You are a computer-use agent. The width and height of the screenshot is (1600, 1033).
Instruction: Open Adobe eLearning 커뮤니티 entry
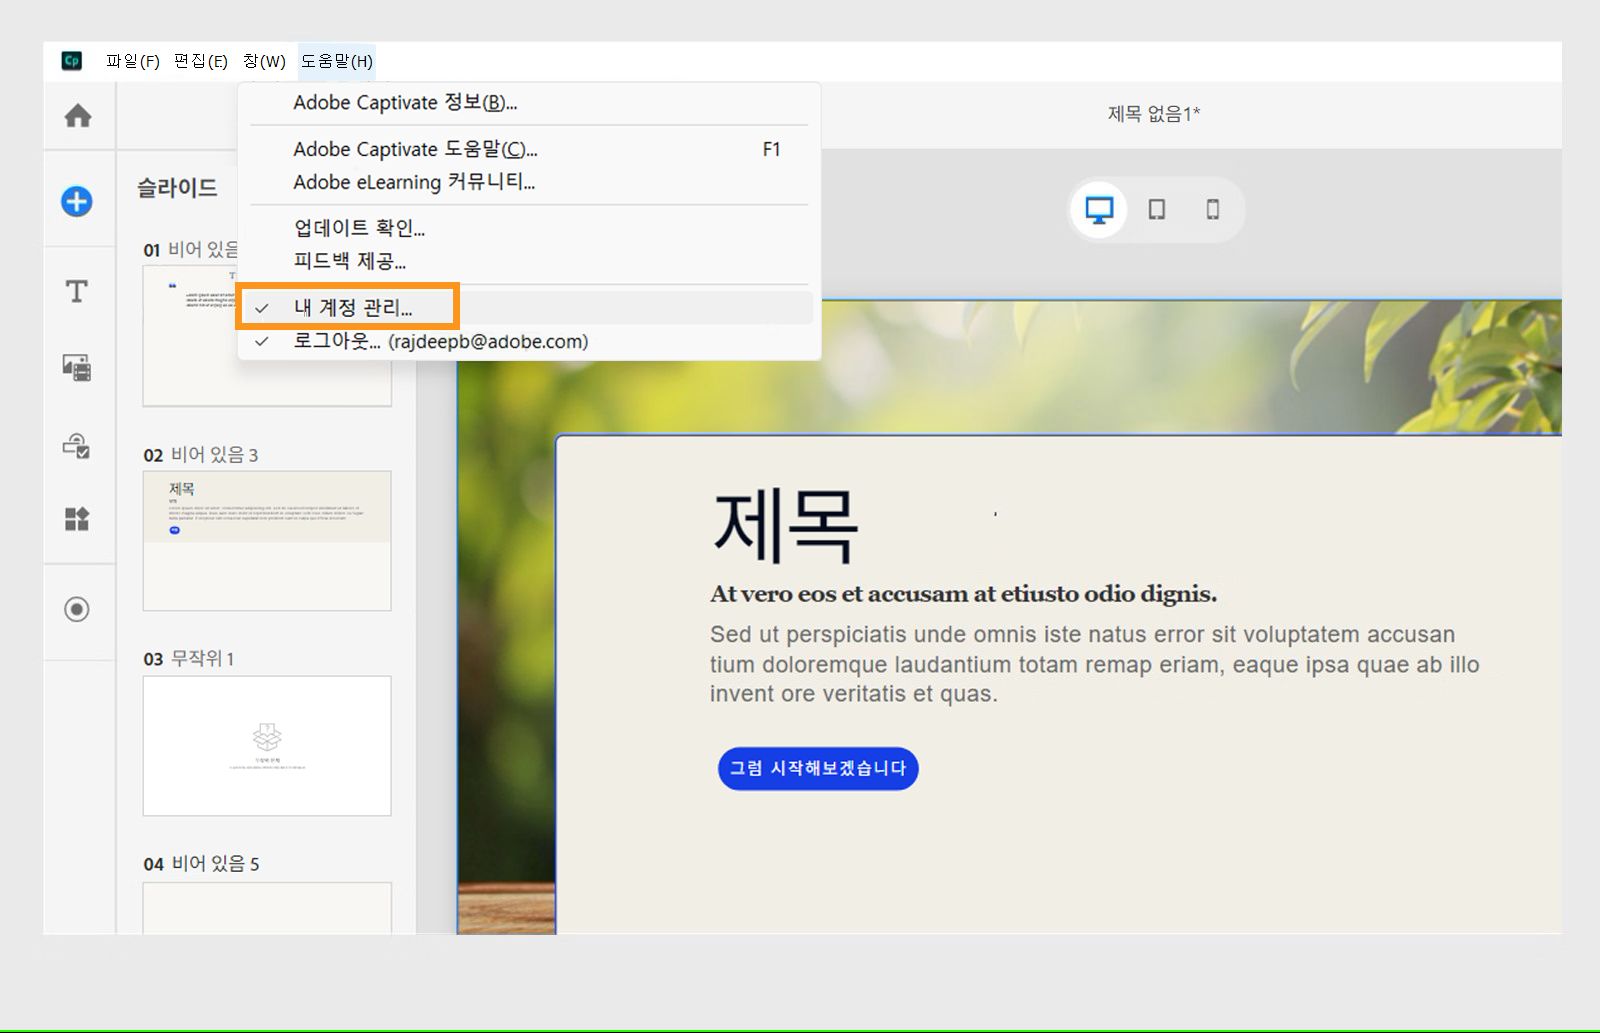click(529, 182)
